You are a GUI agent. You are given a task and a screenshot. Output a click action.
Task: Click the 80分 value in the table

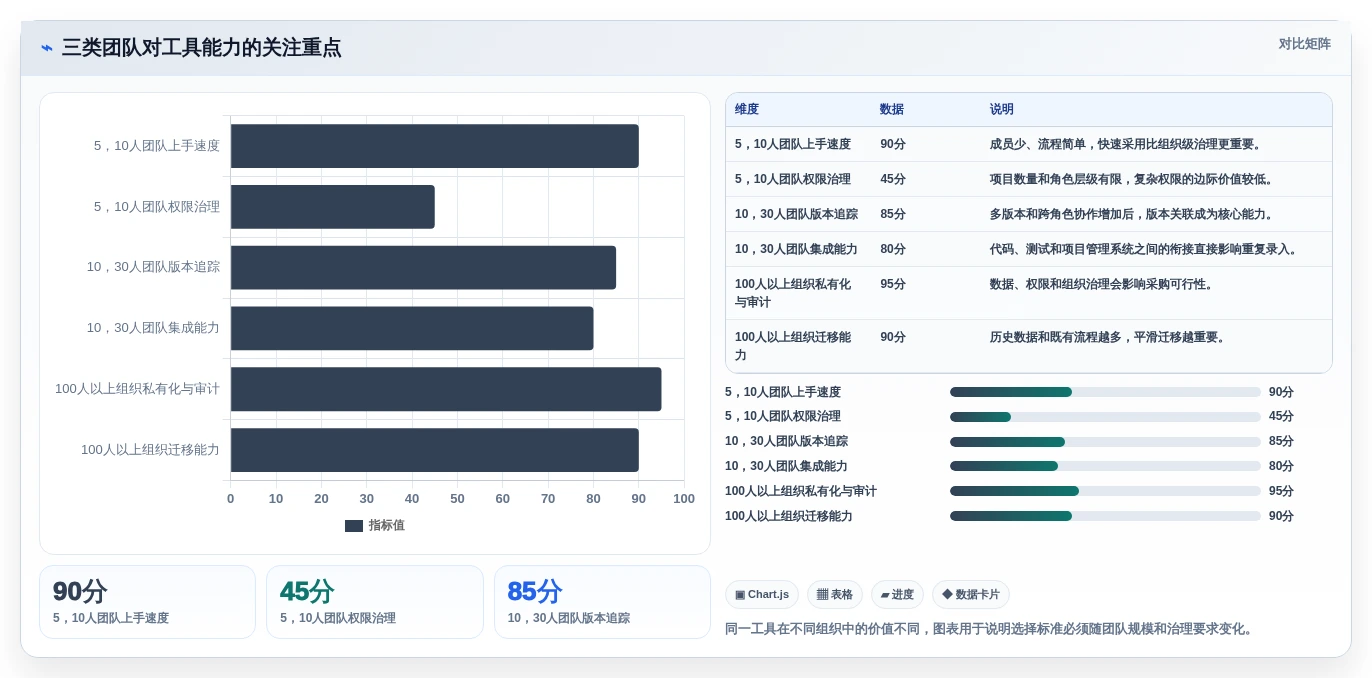pos(893,249)
